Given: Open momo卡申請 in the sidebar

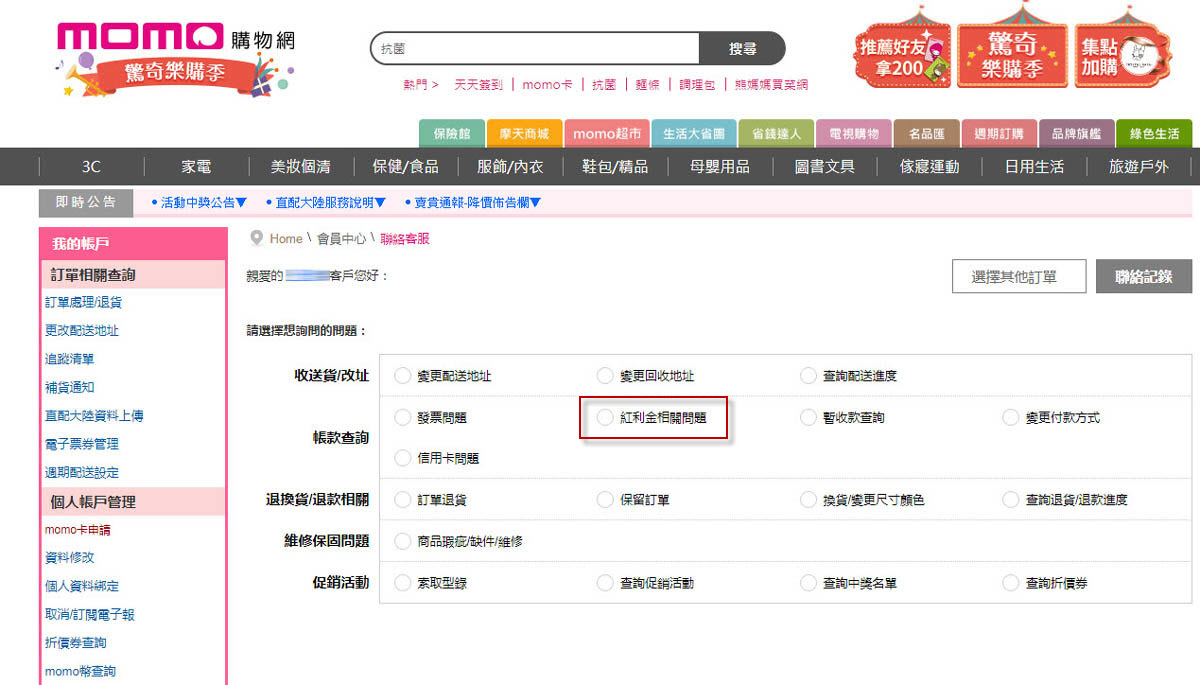Looking at the screenshot, I should click(x=78, y=530).
